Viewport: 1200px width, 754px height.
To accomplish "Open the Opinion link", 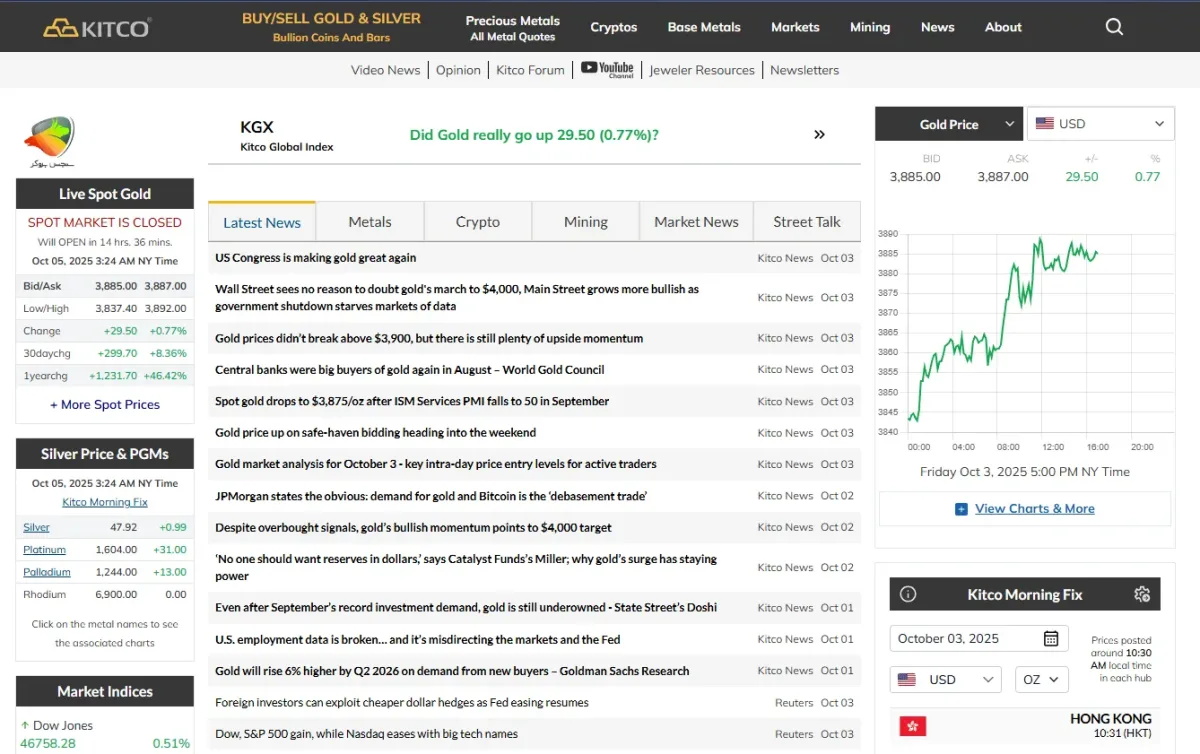I will [458, 70].
